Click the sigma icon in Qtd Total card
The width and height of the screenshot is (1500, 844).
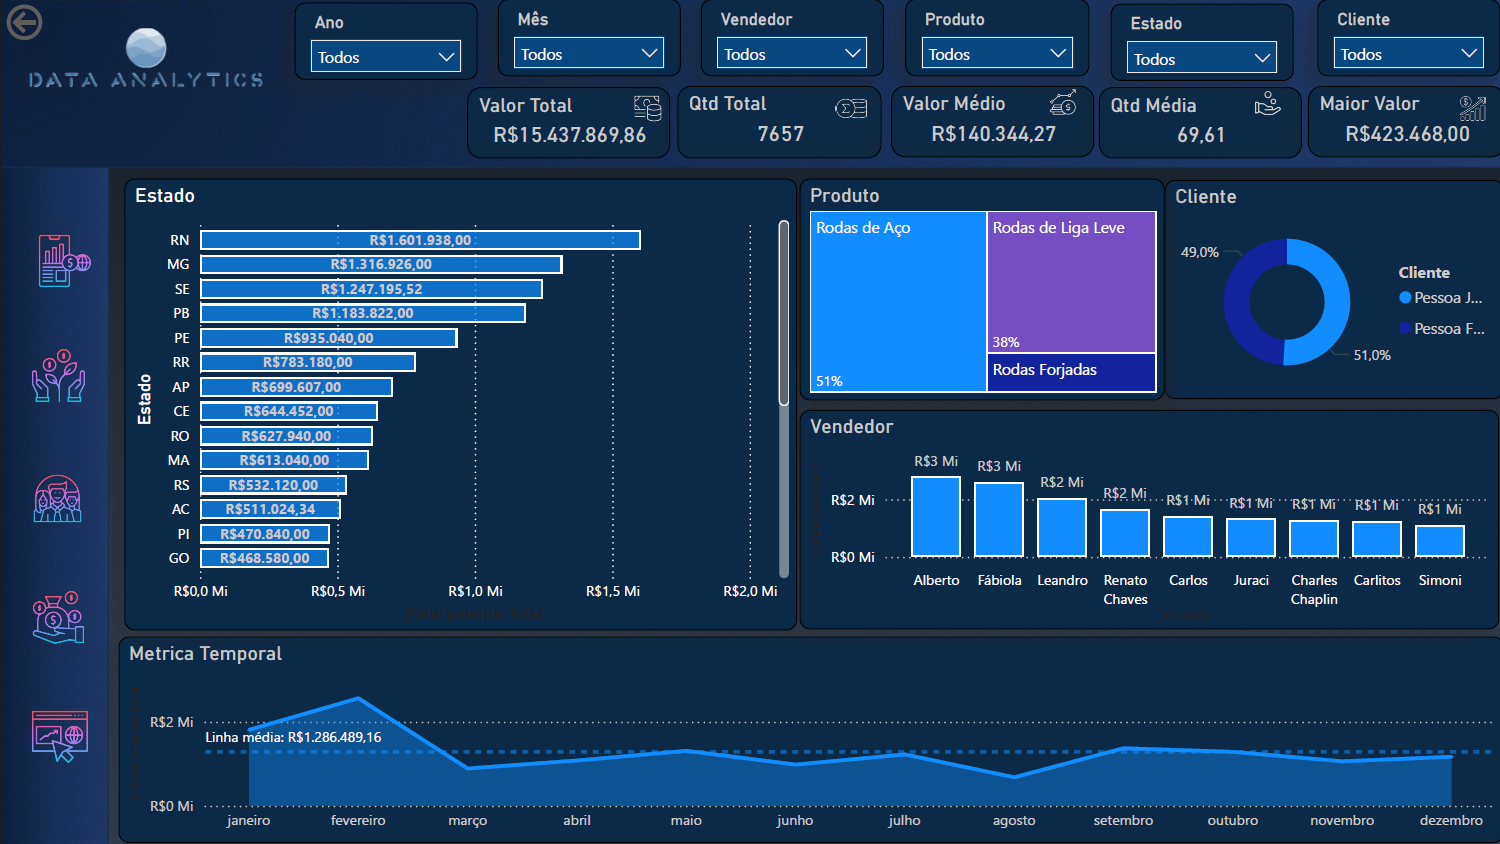(851, 108)
